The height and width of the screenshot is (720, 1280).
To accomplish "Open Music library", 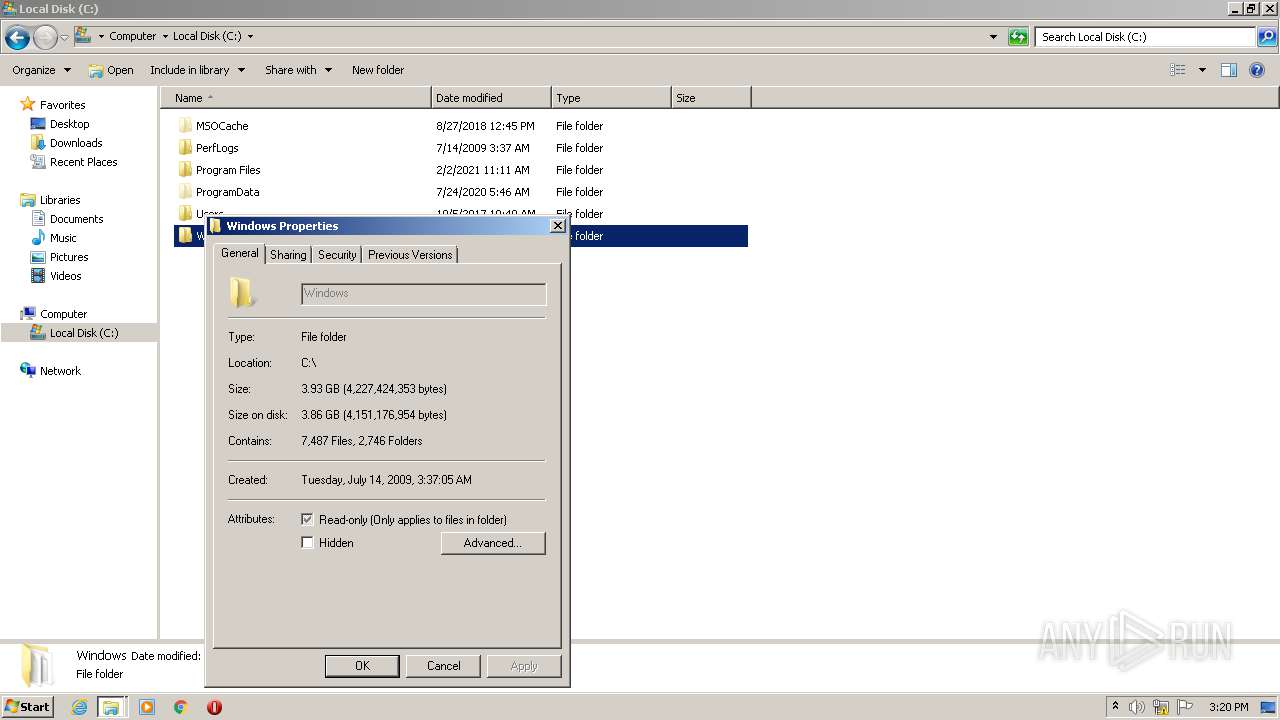I will coord(63,238).
